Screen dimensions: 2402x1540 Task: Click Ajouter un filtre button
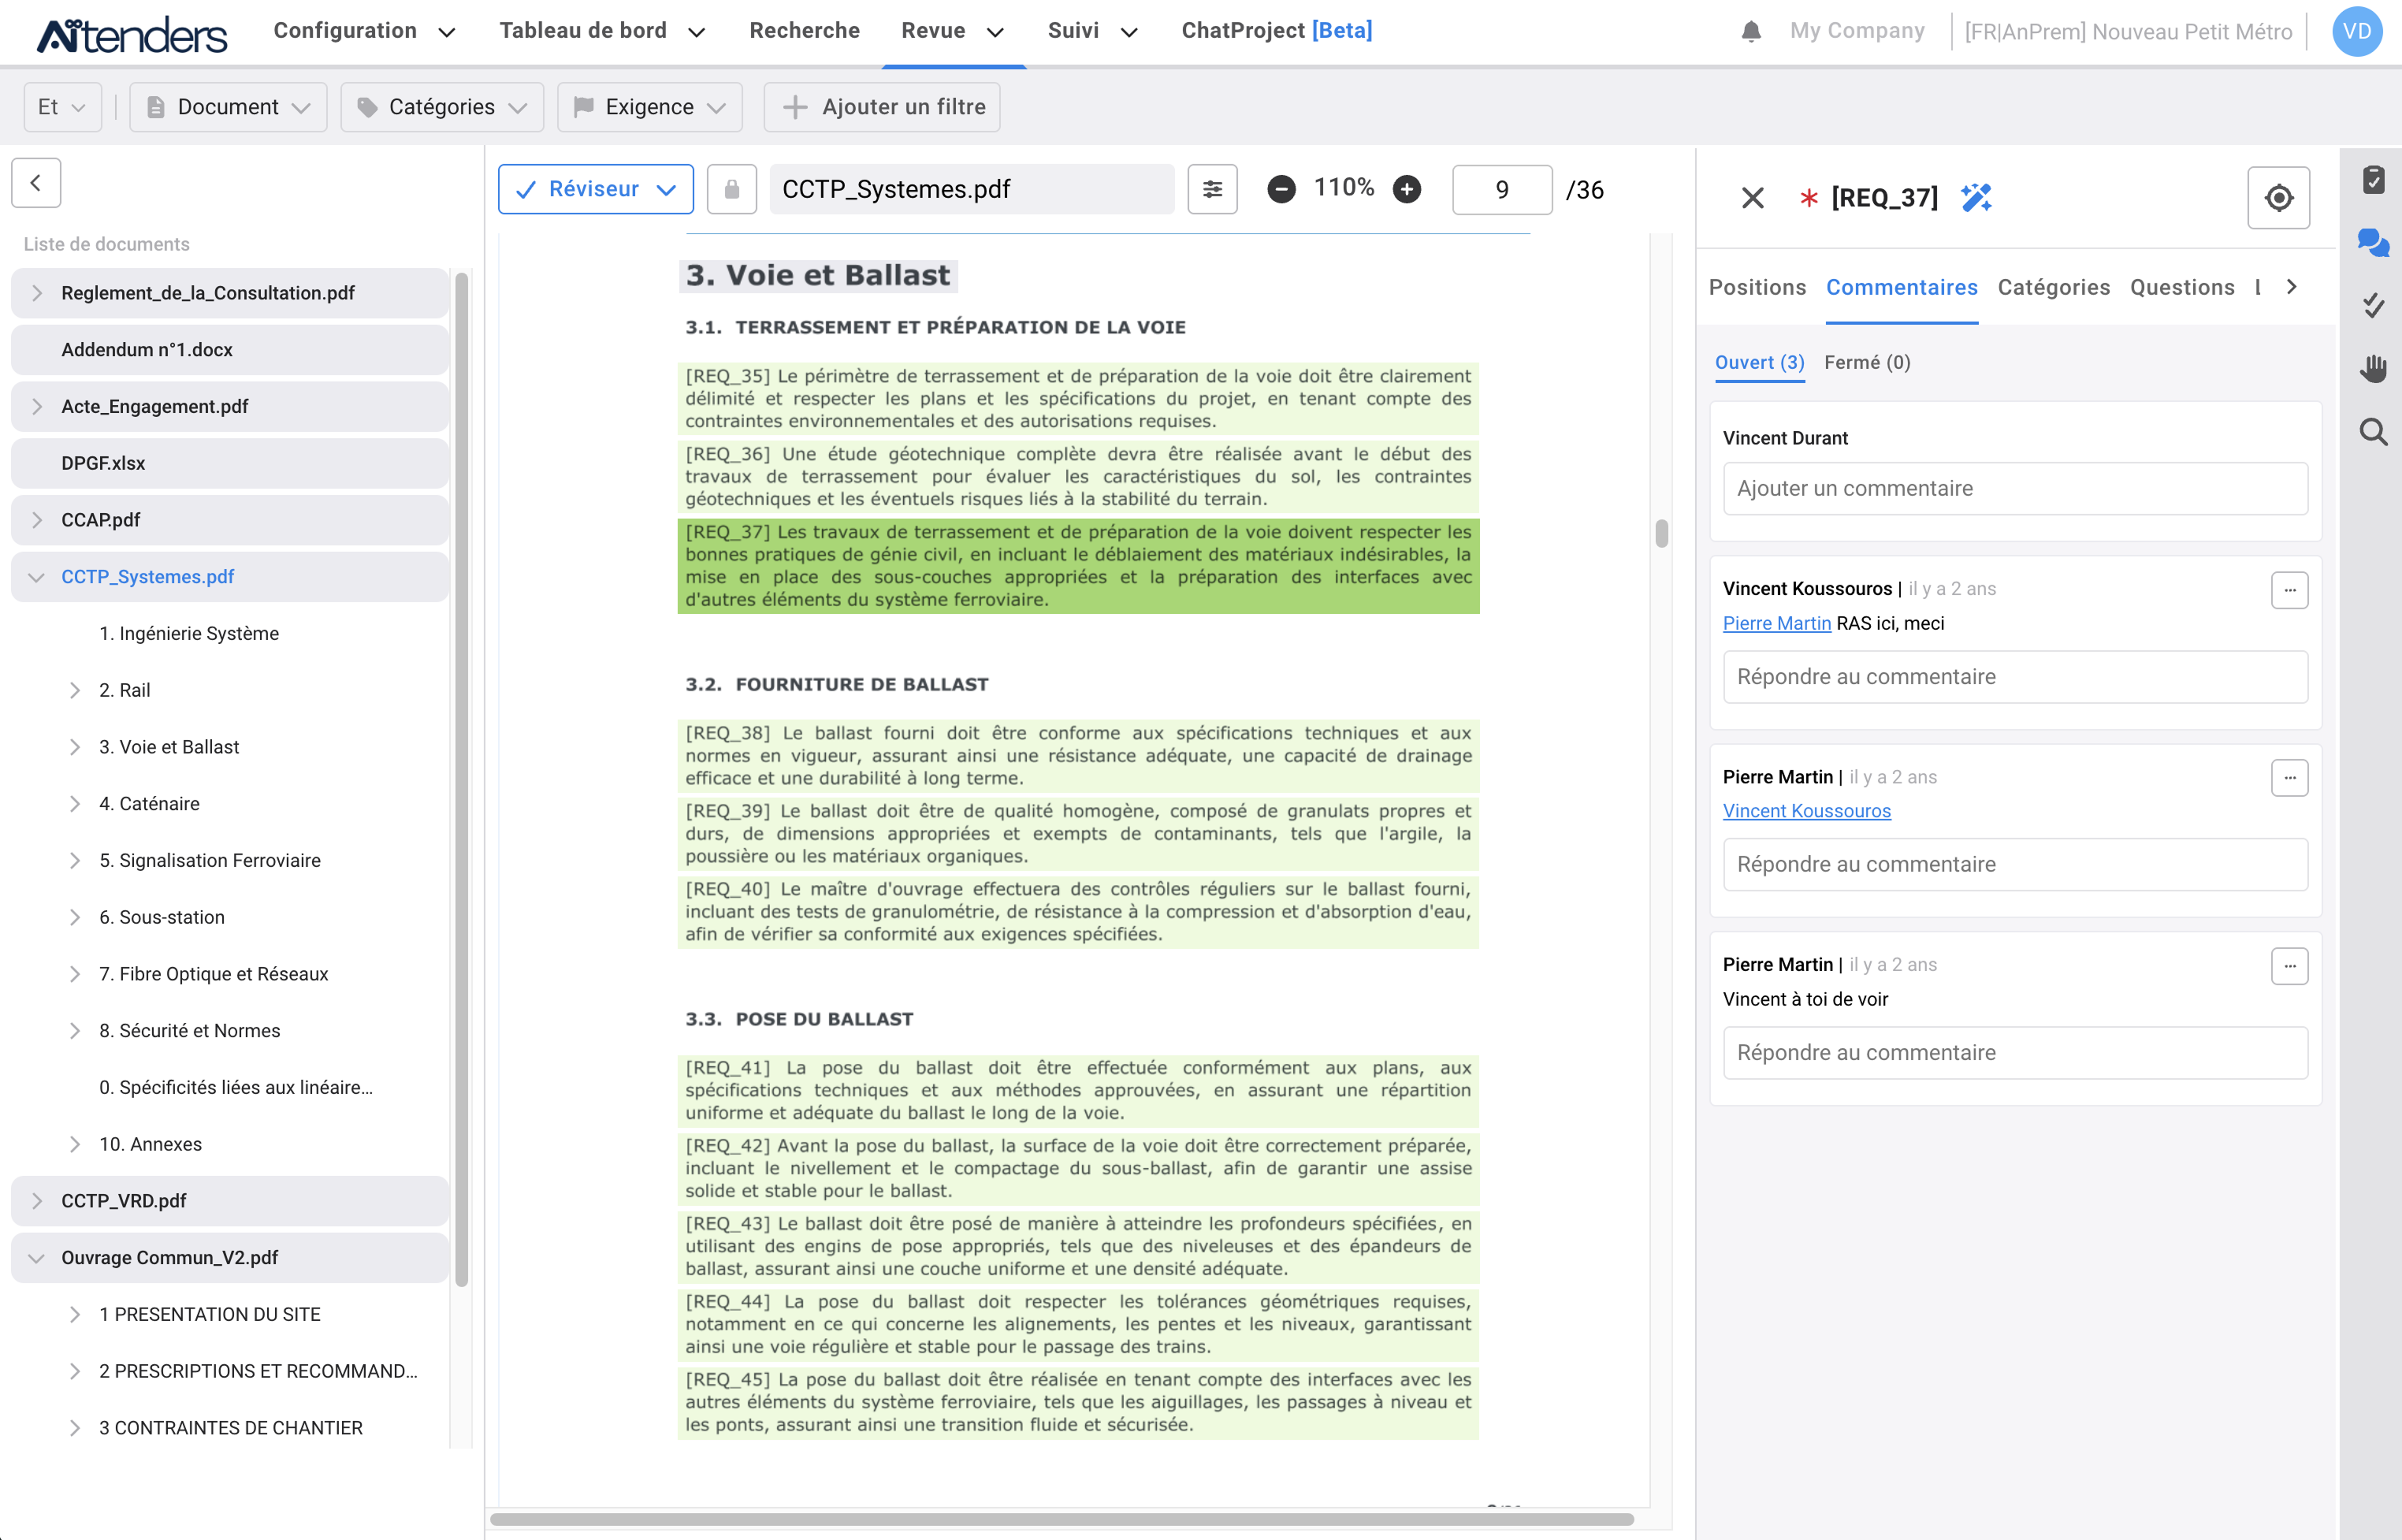point(882,107)
